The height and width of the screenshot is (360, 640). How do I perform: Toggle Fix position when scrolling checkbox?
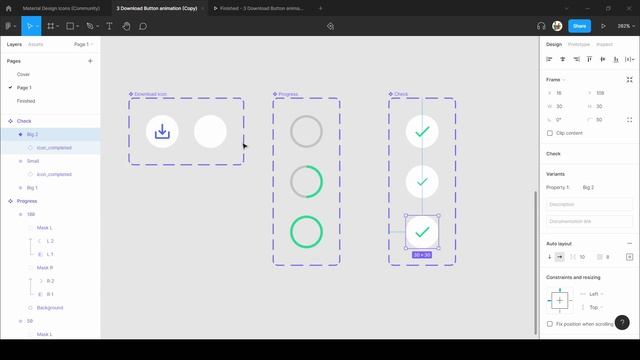point(550,324)
